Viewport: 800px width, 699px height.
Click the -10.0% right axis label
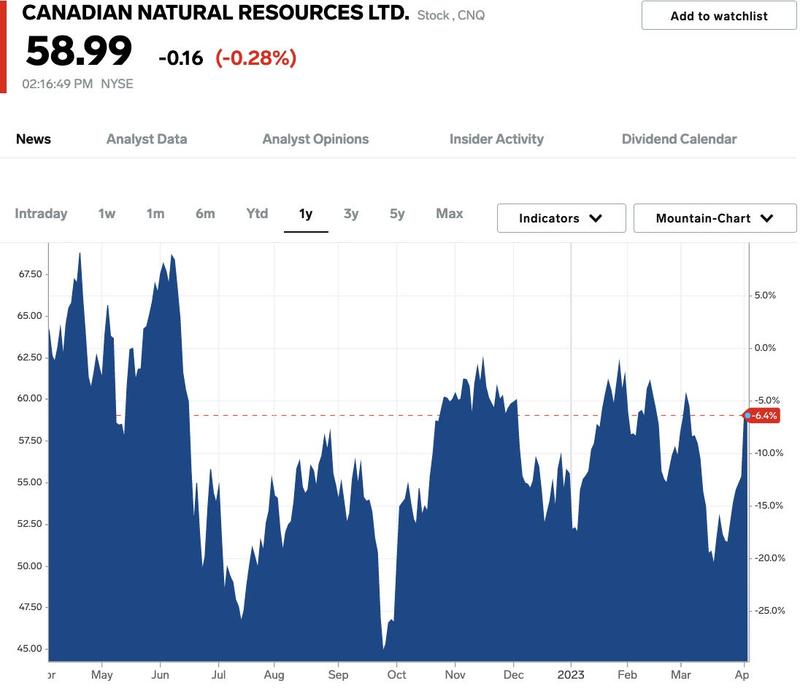(768, 453)
